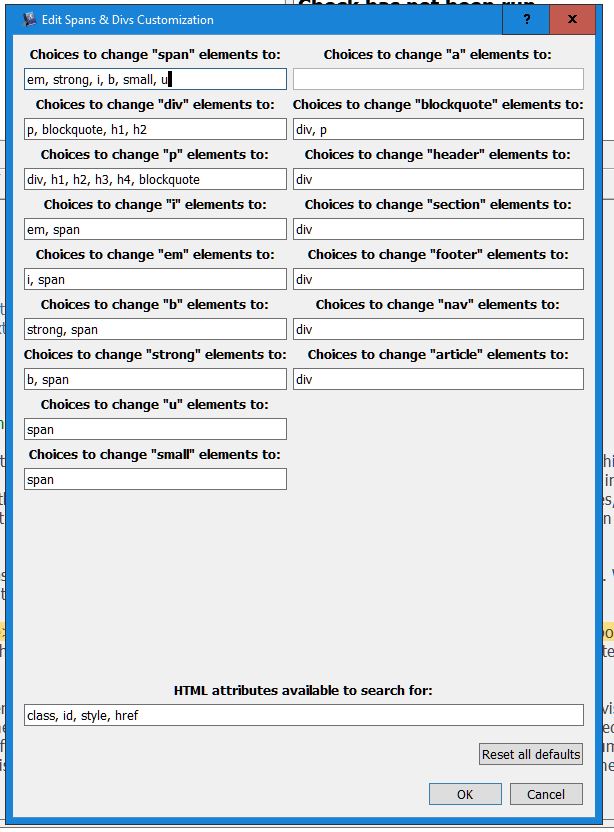This screenshot has width=614, height=832.
Task: Select the "p" elements choices field
Action: 155,179
